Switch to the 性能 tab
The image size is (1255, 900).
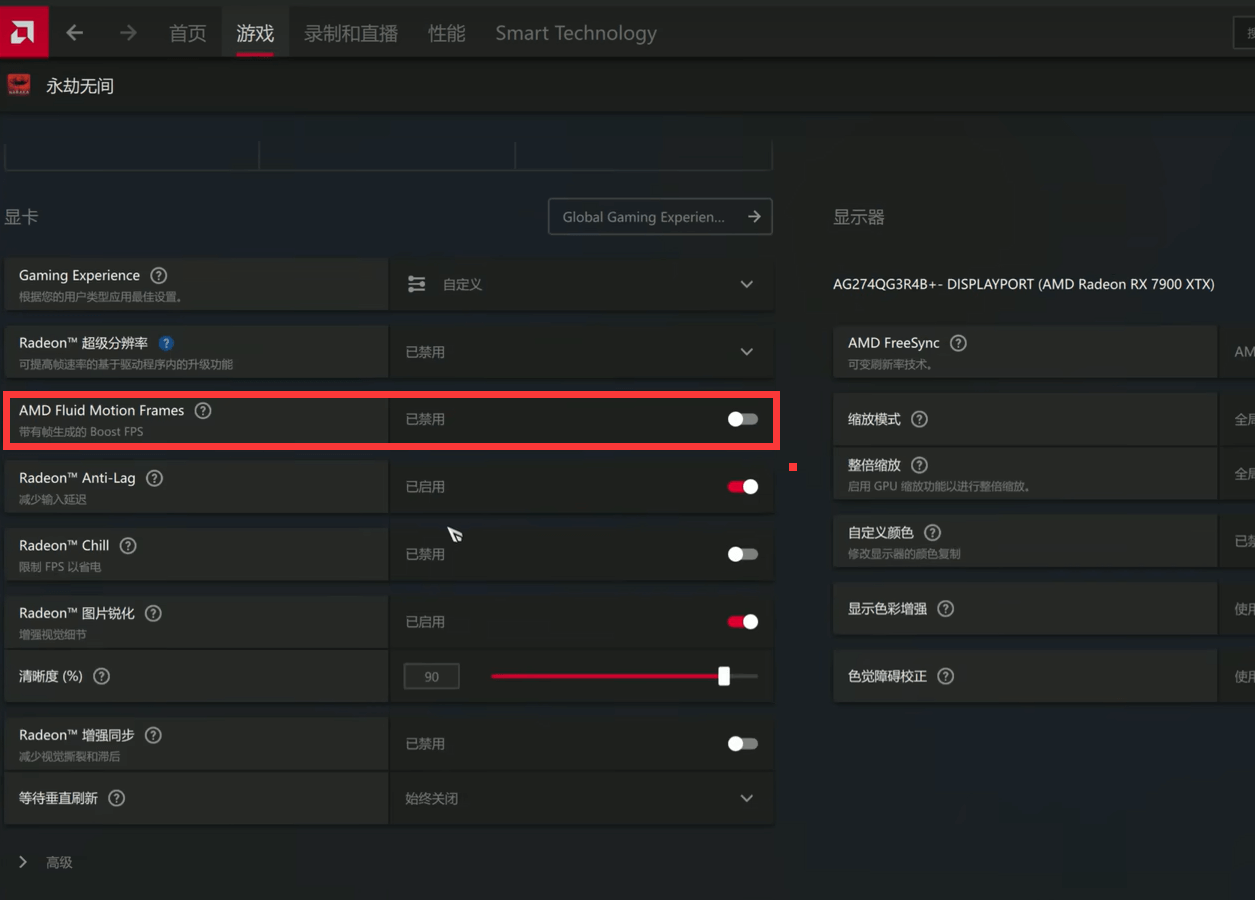446,33
